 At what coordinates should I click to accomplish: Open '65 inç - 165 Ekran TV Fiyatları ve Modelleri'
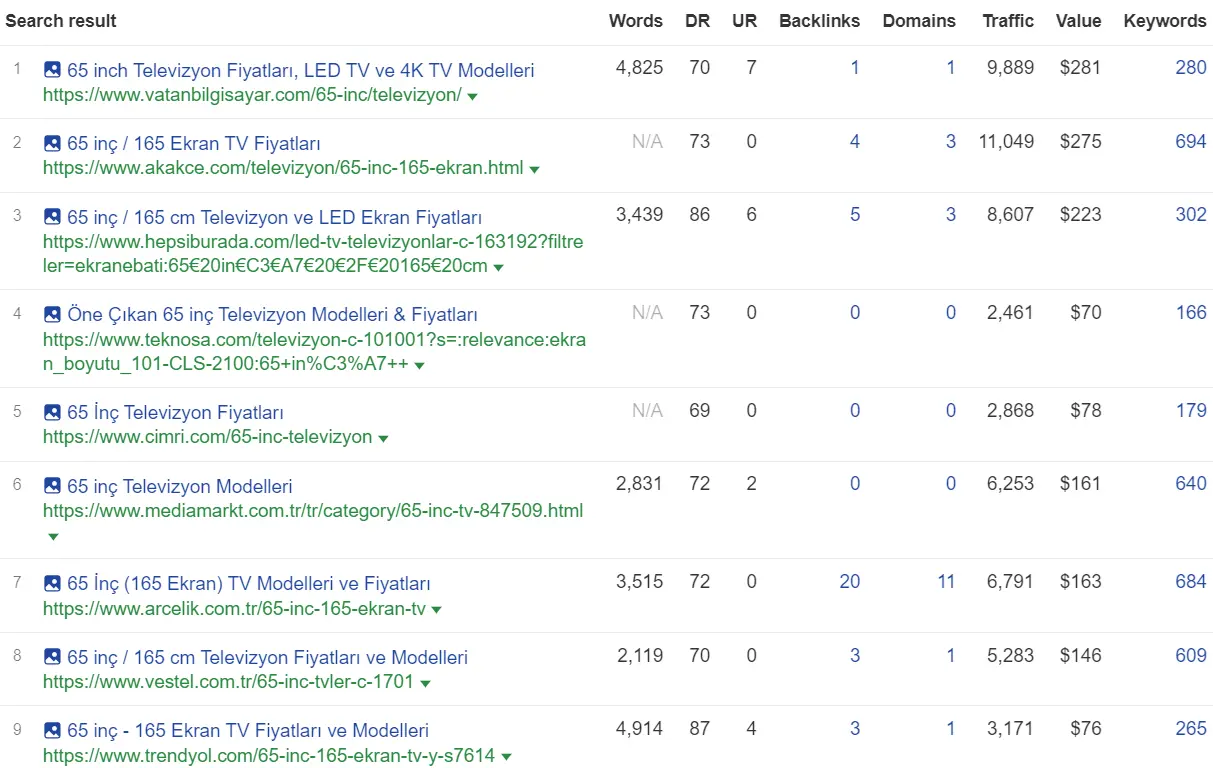pyautogui.click(x=248, y=730)
